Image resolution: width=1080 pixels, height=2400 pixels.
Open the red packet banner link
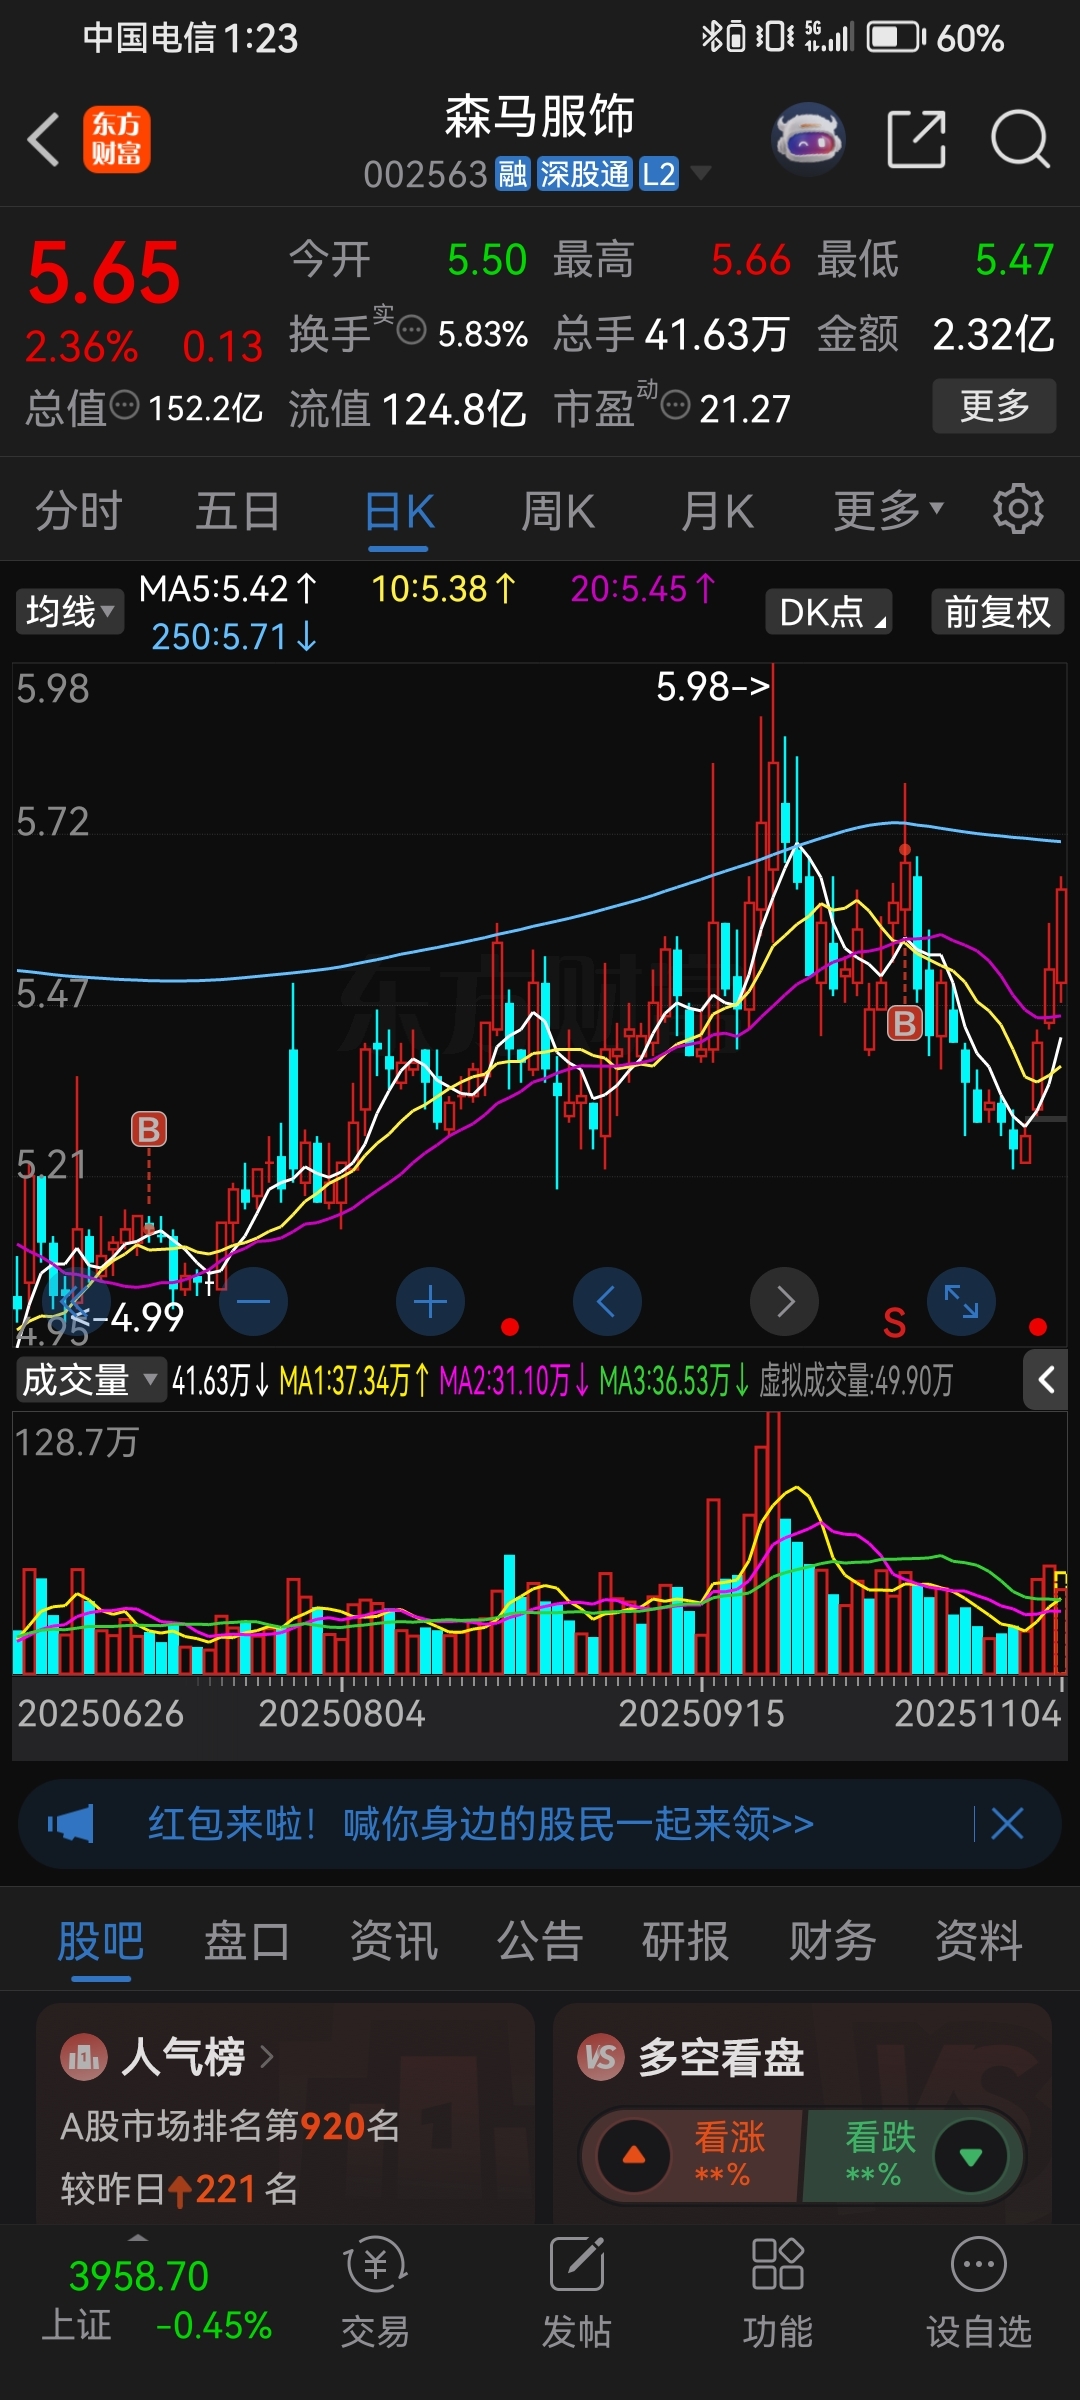[481, 1824]
